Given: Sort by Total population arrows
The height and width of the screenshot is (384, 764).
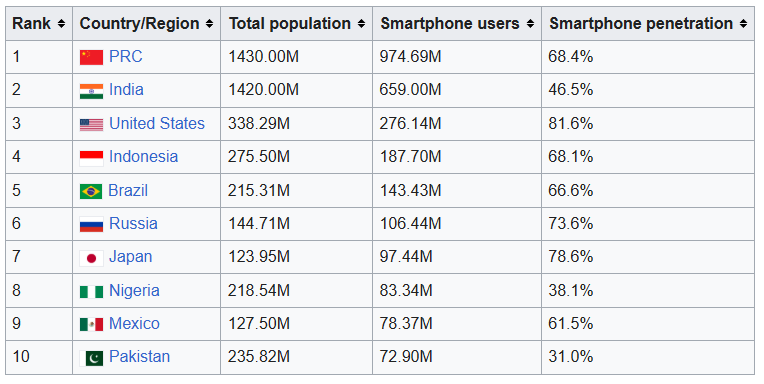Looking at the screenshot, I should (362, 23).
